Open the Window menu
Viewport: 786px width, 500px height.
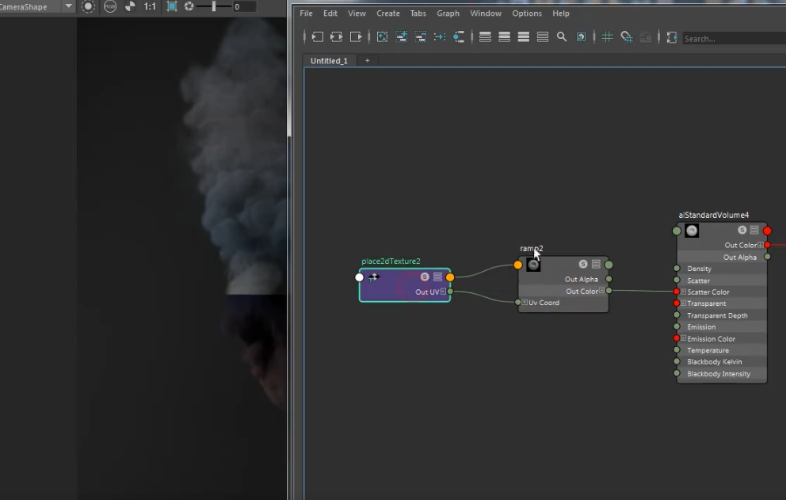[486, 14]
